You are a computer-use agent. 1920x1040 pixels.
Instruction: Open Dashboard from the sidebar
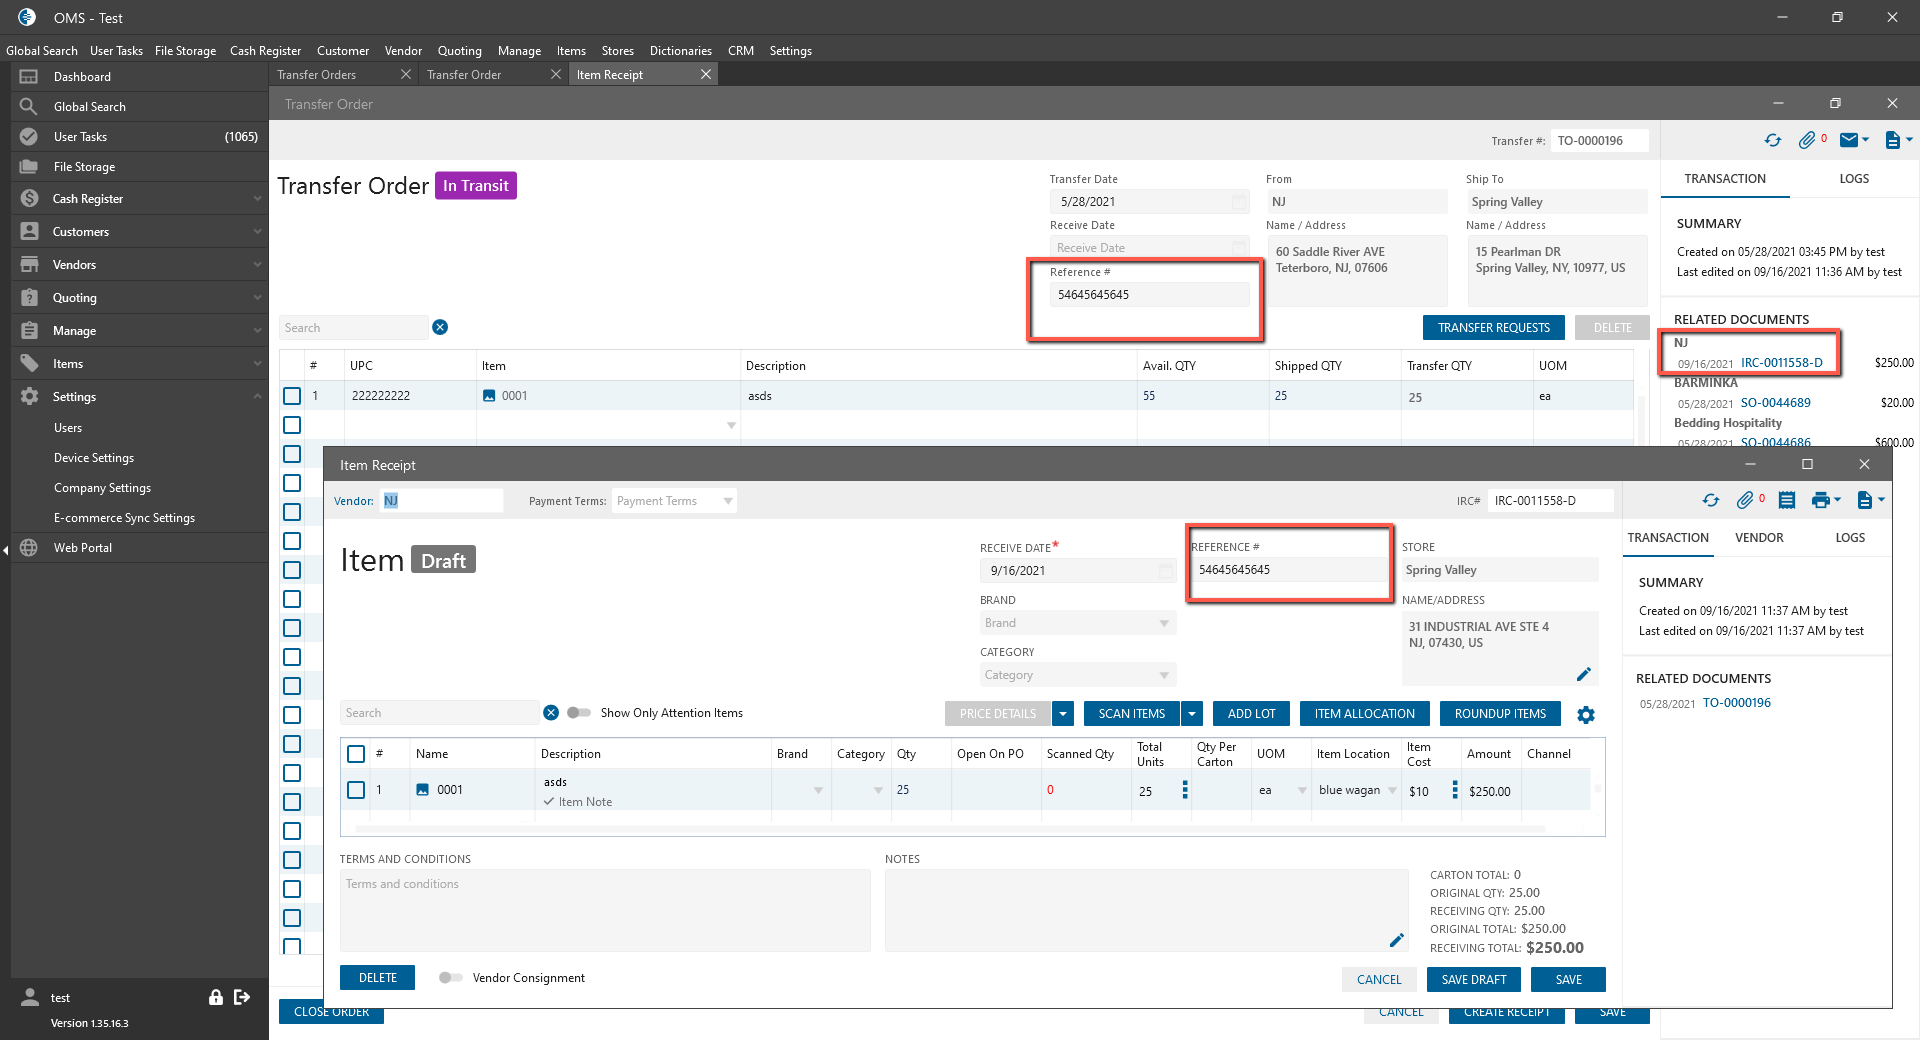(x=82, y=77)
